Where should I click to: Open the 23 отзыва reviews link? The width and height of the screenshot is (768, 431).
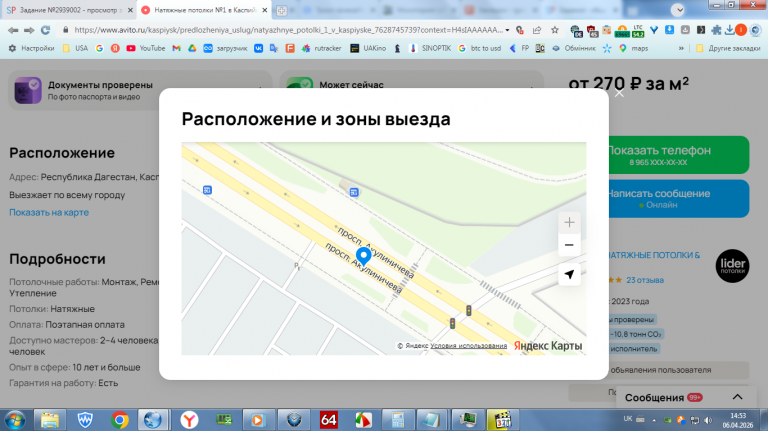tap(645, 280)
